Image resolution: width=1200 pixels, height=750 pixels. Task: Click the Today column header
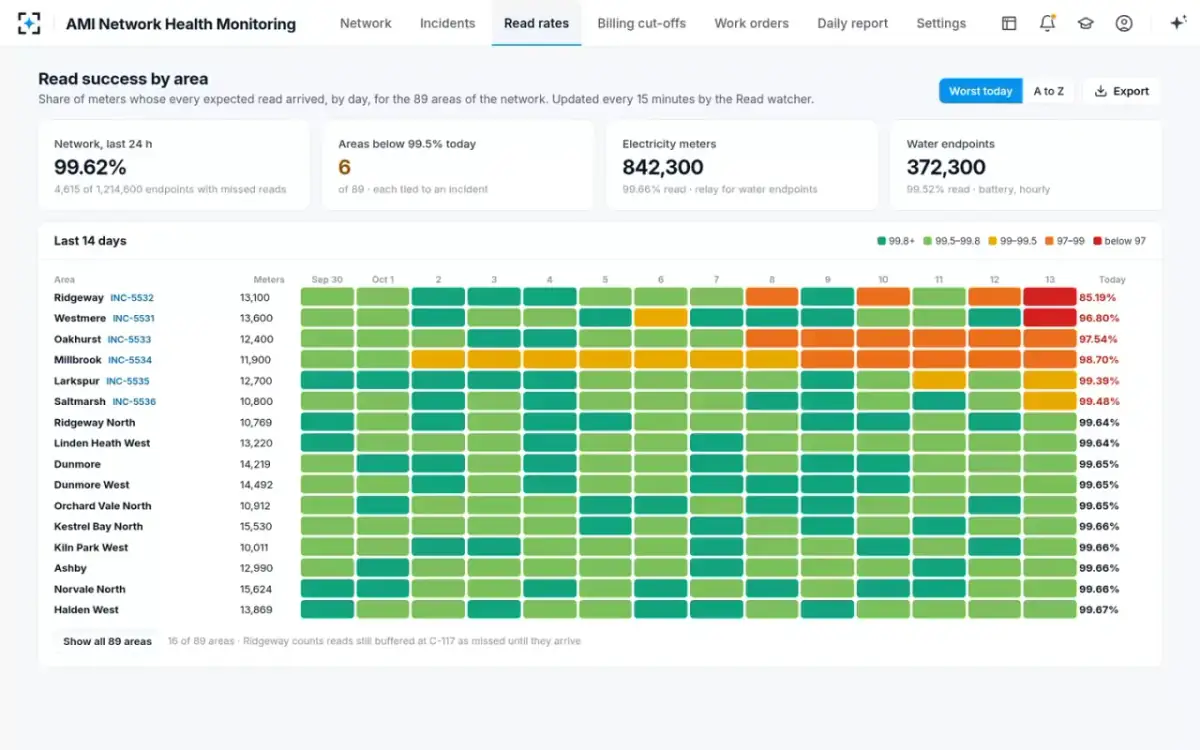tap(1112, 280)
